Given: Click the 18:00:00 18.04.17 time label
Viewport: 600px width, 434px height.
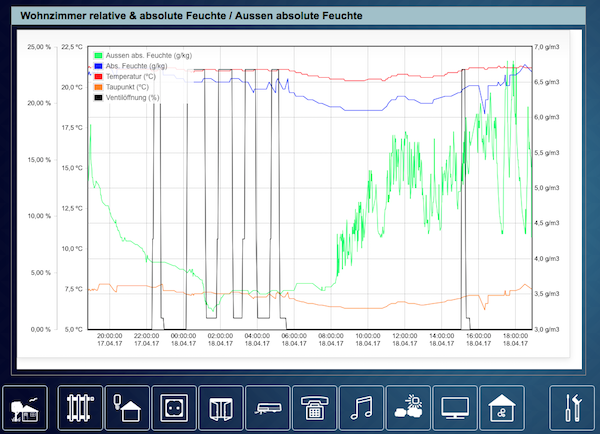Looking at the screenshot, I should [515, 339].
